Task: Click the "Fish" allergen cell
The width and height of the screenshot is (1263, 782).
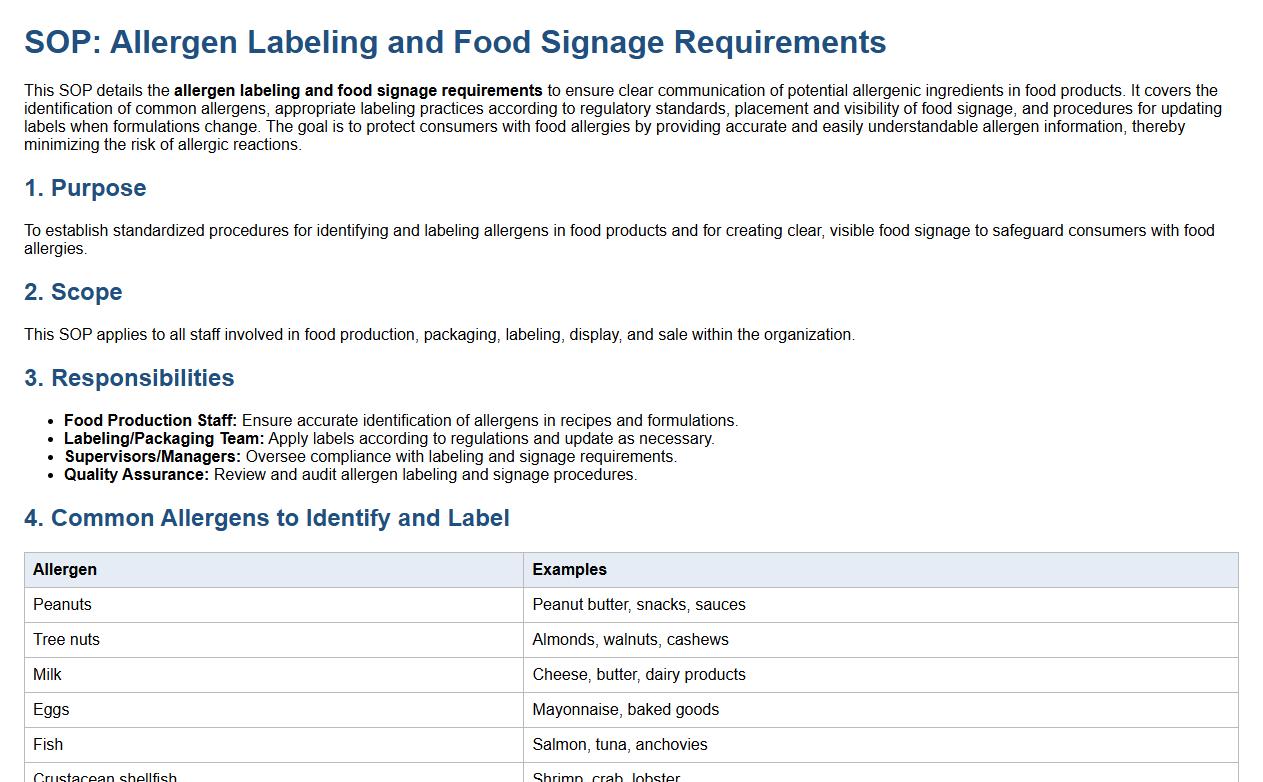Action: point(48,744)
